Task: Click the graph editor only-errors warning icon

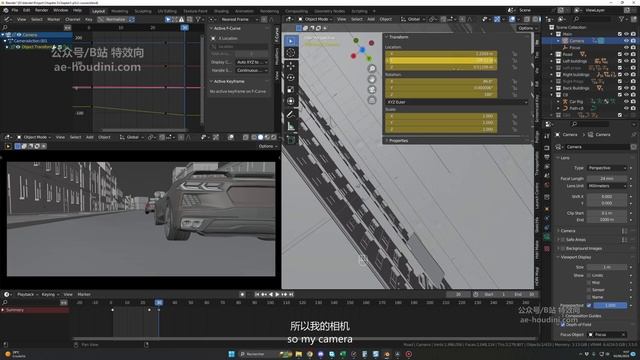Action: pyautogui.click(x=182, y=19)
